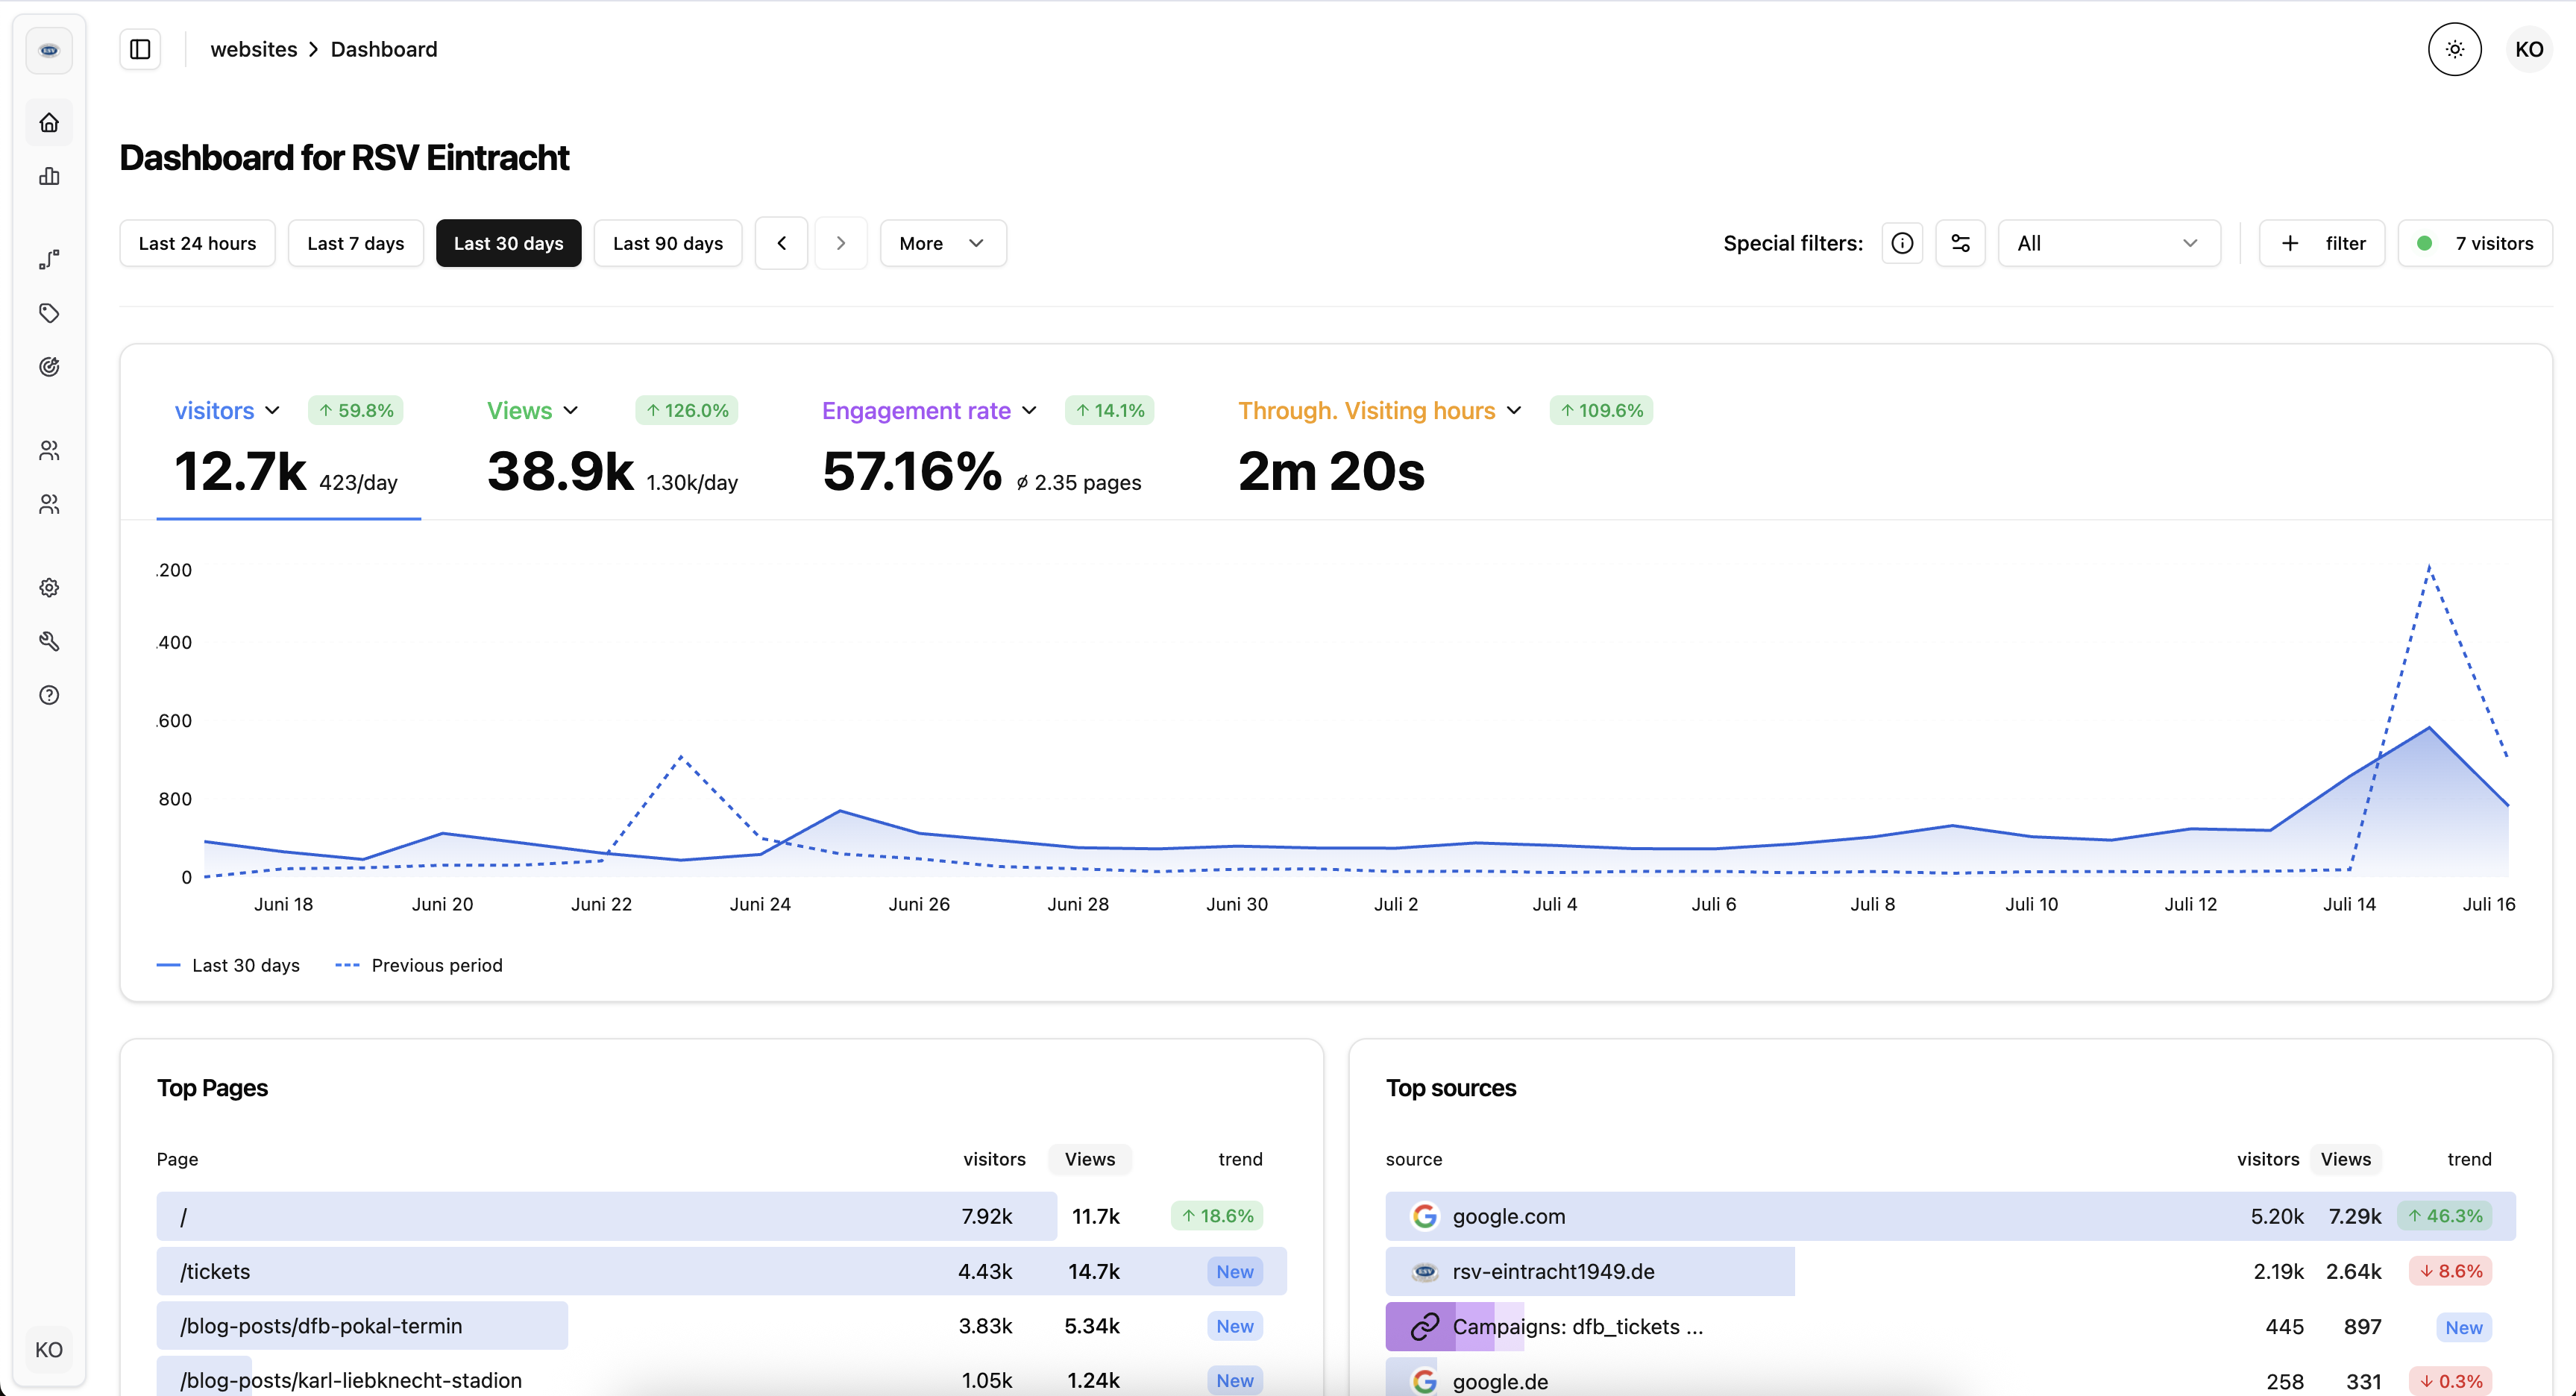Viewport: 2576px width, 1396px height.
Task: Click the Juli 14 chart axis label
Action: [2348, 904]
